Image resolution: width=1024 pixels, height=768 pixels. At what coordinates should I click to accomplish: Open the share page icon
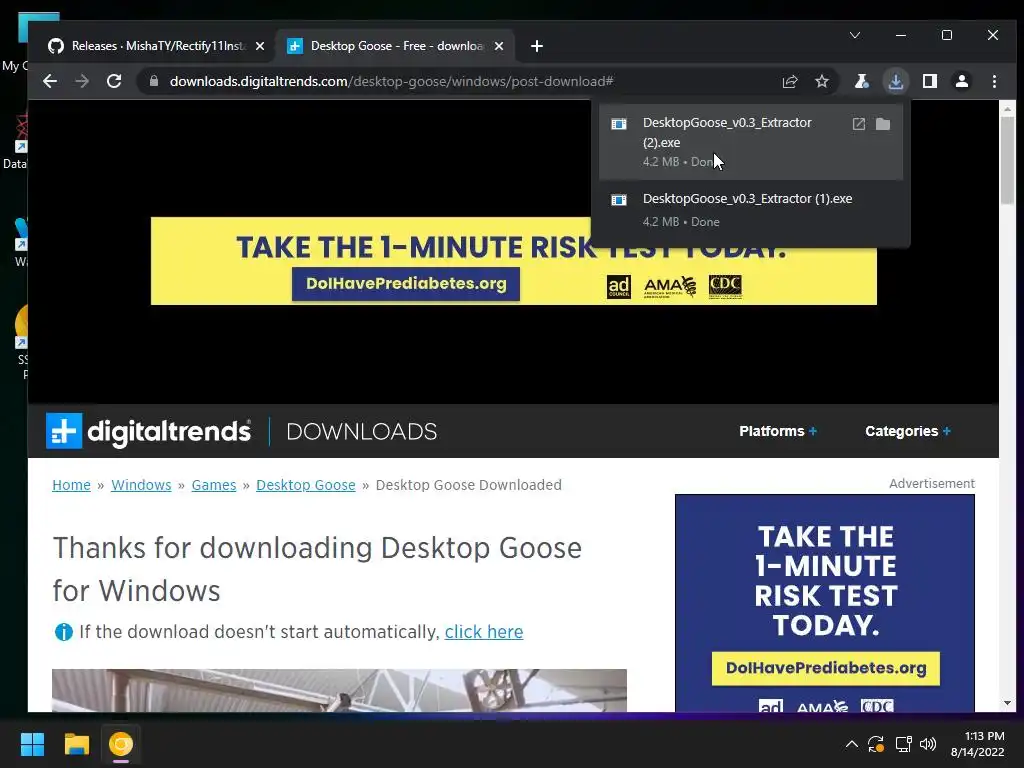click(x=790, y=81)
